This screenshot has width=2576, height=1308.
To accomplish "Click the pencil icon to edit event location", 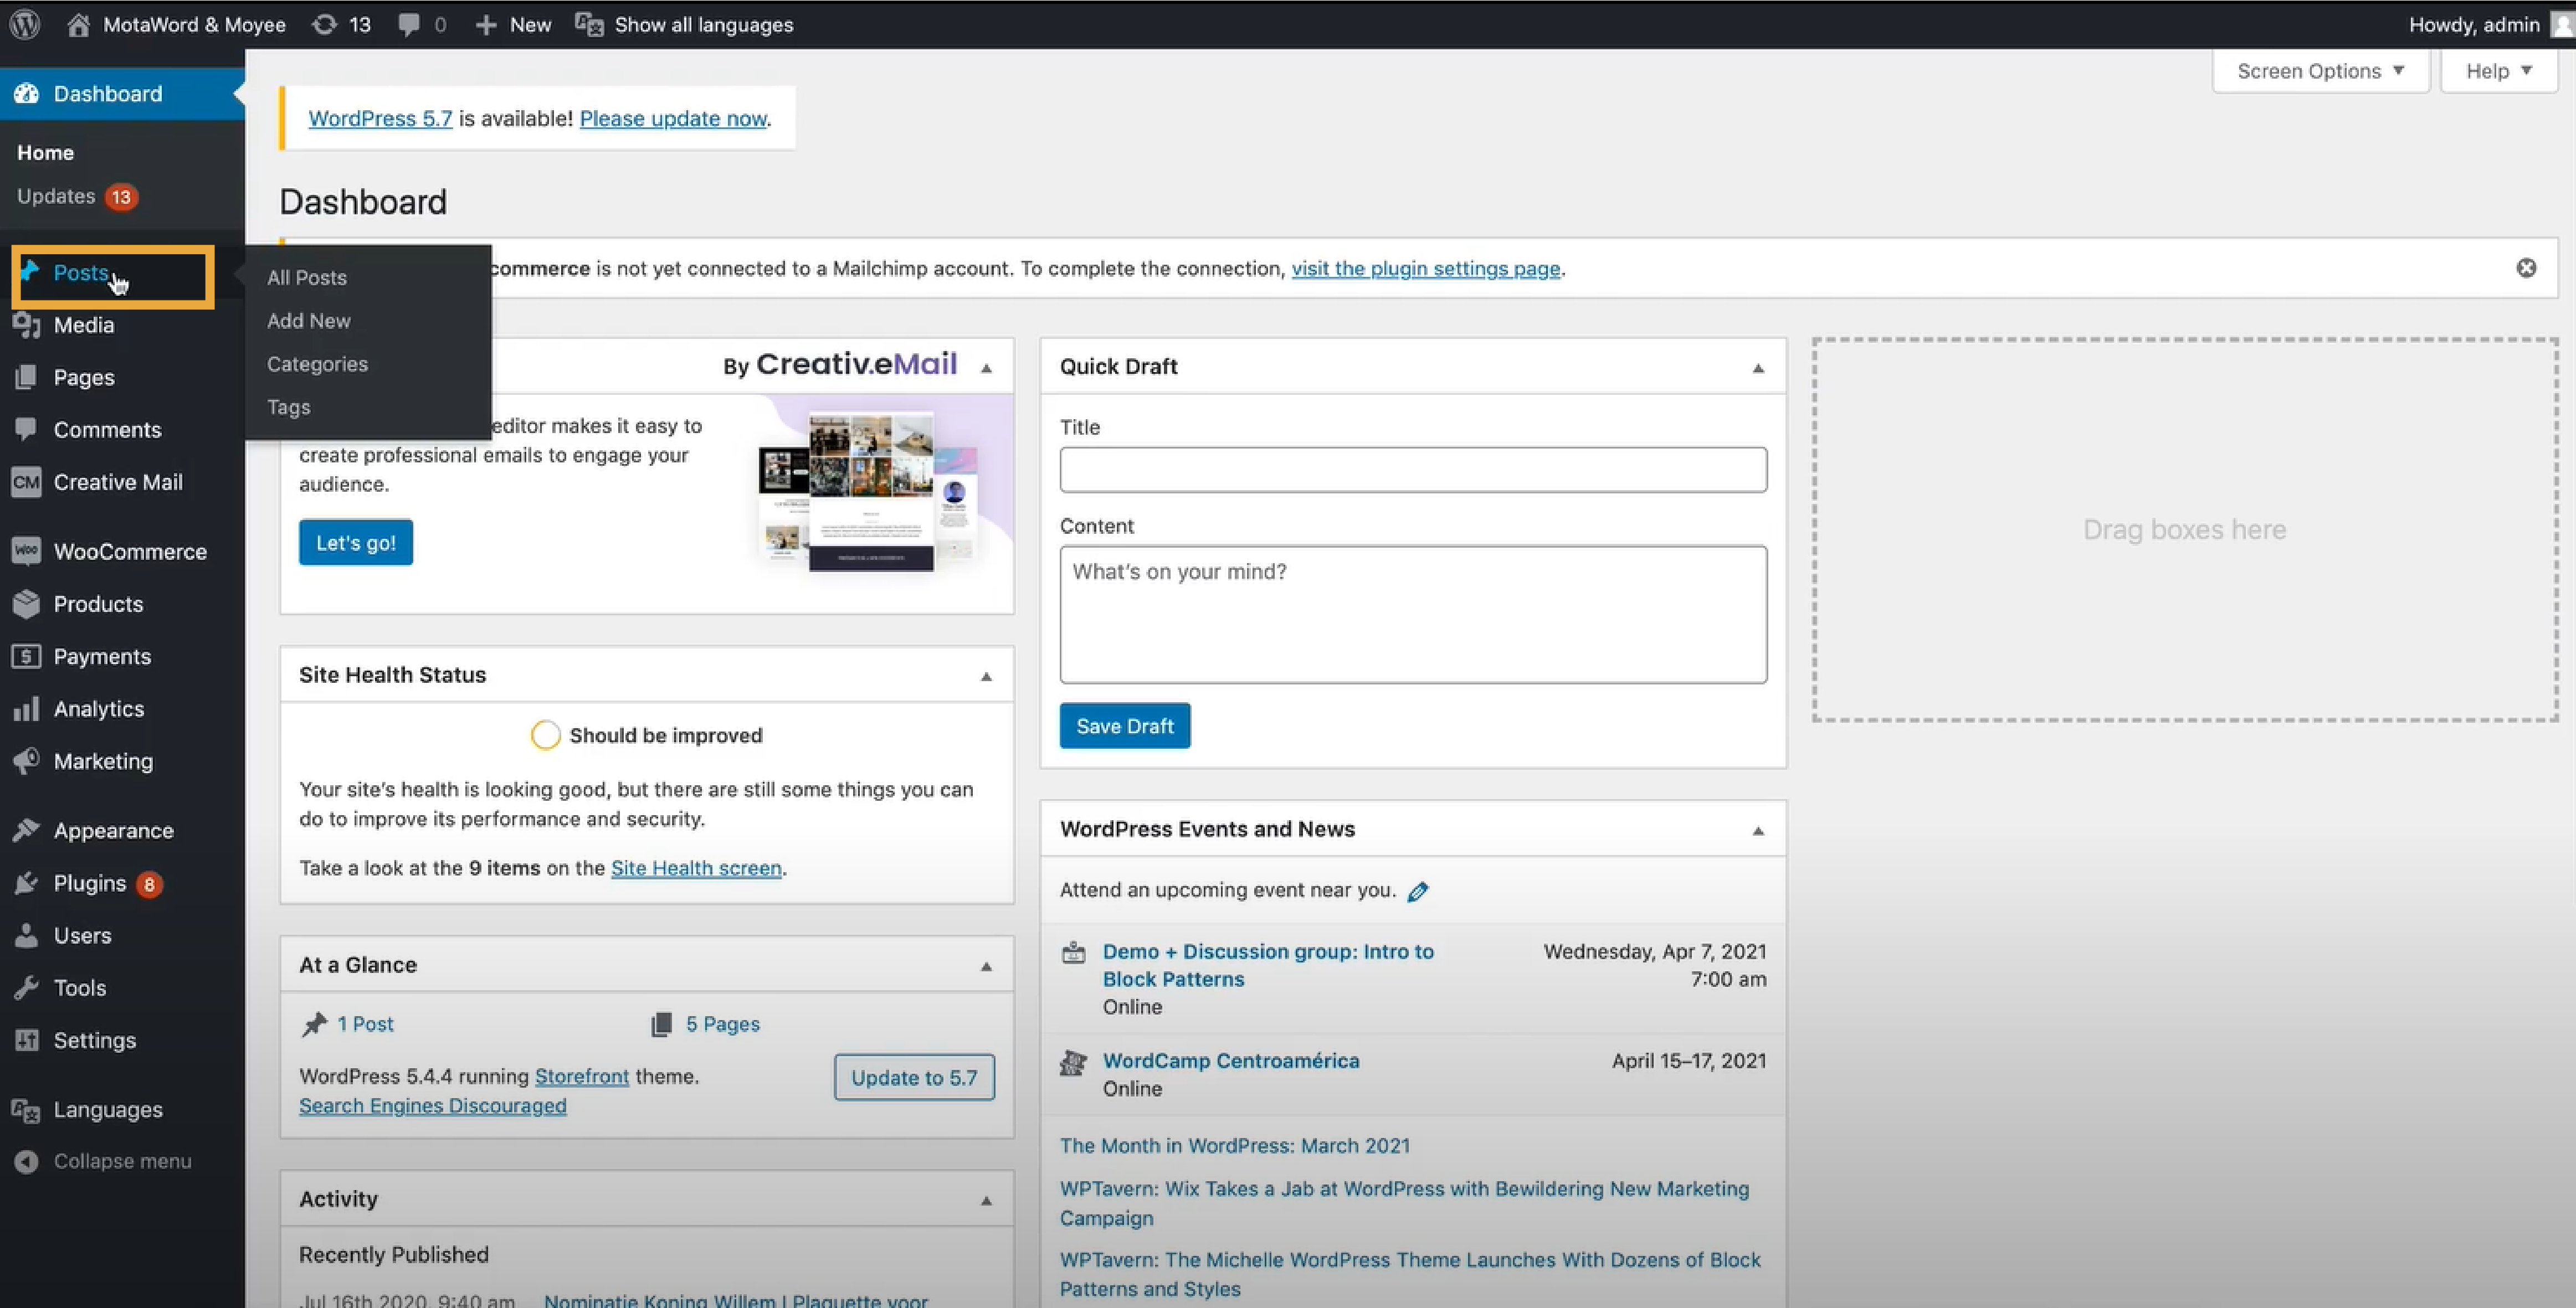I will pos(1418,891).
